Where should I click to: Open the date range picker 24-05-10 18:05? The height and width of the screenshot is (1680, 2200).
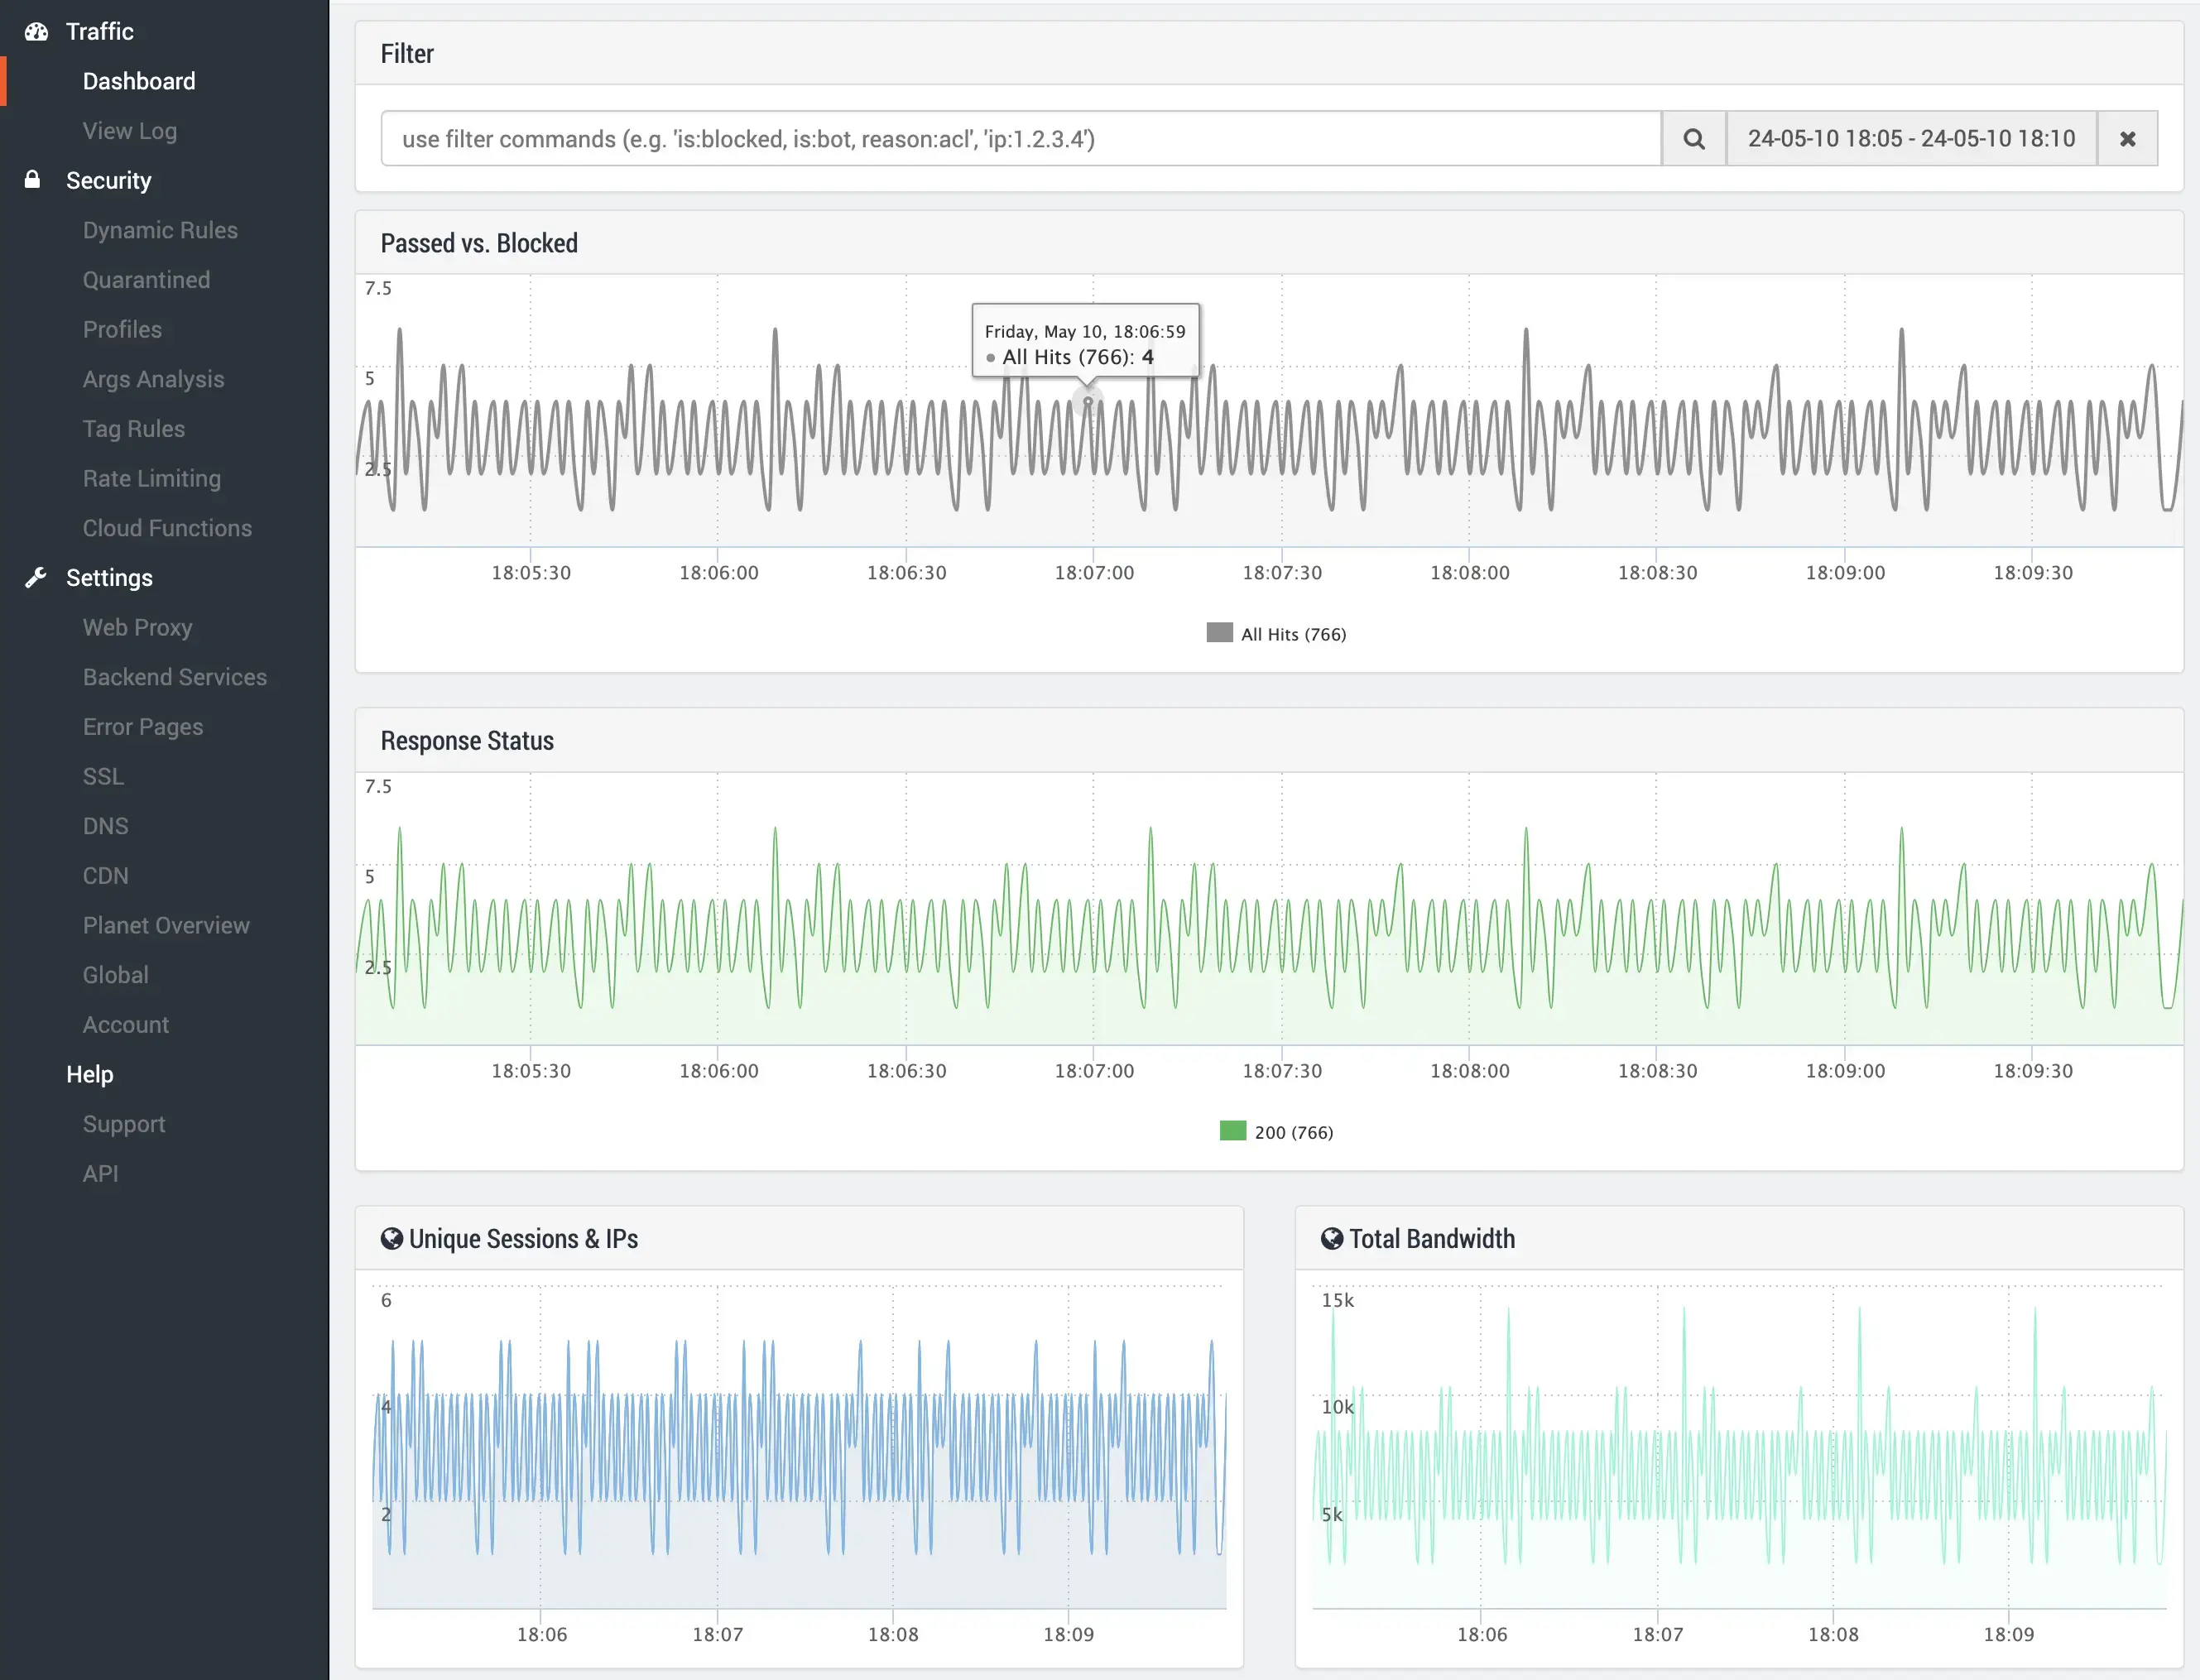1912,139
